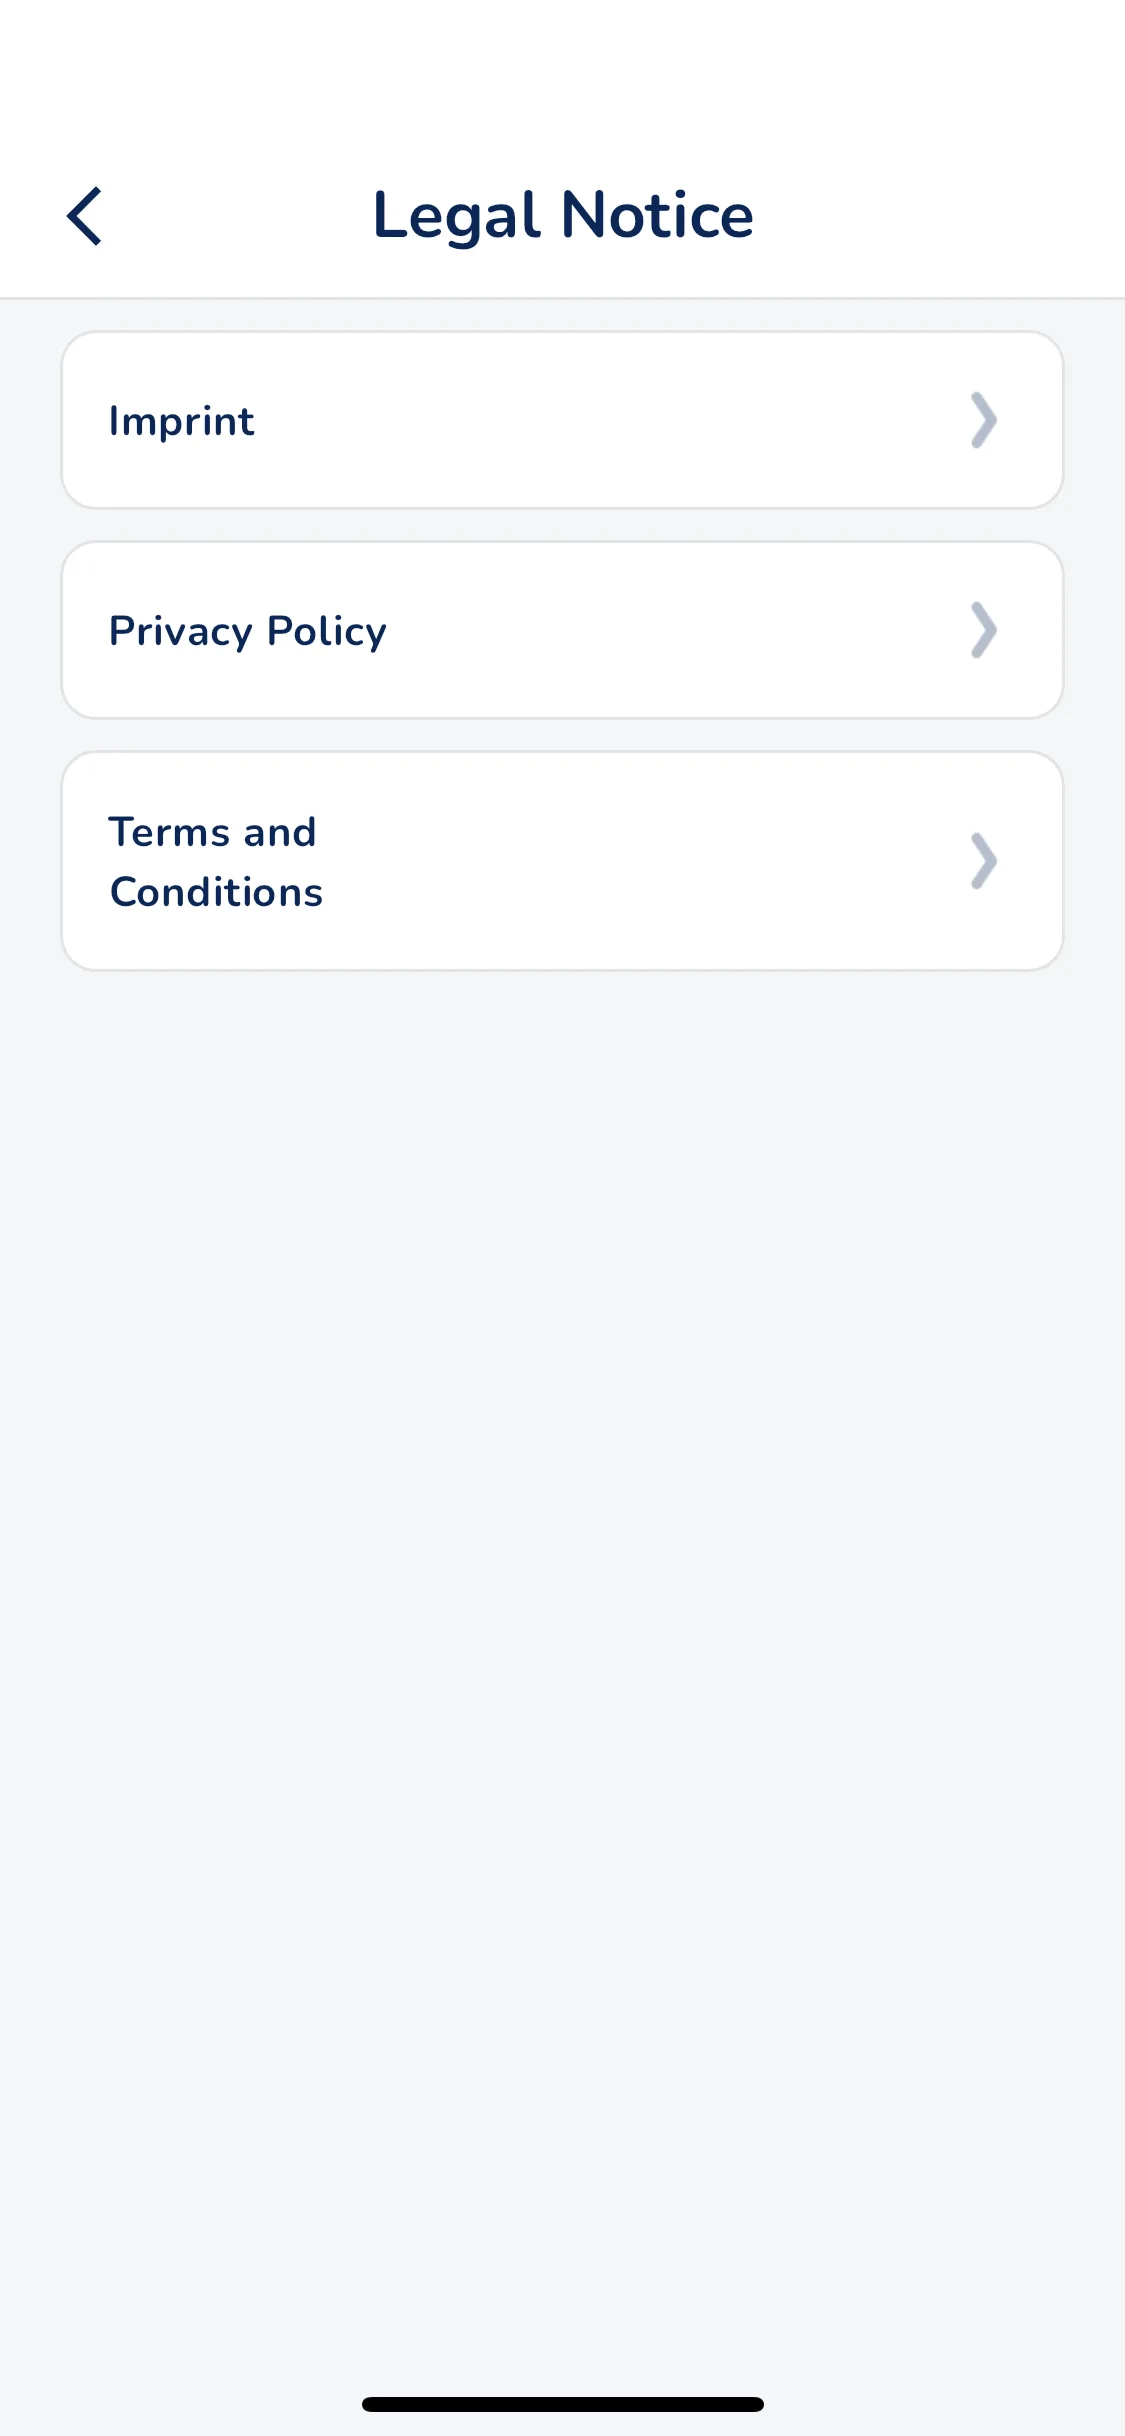Image resolution: width=1125 pixels, height=2436 pixels.
Task: Expand the Terms and Conditions list row
Action: tap(562, 861)
